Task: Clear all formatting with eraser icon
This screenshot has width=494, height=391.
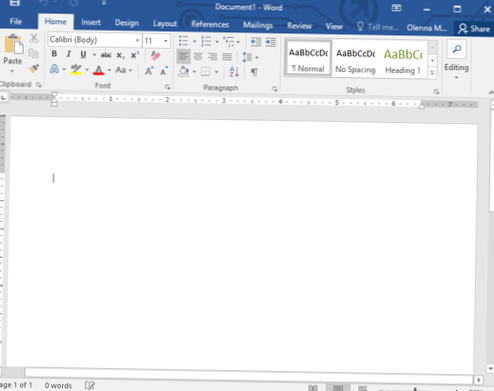Action: pos(155,55)
